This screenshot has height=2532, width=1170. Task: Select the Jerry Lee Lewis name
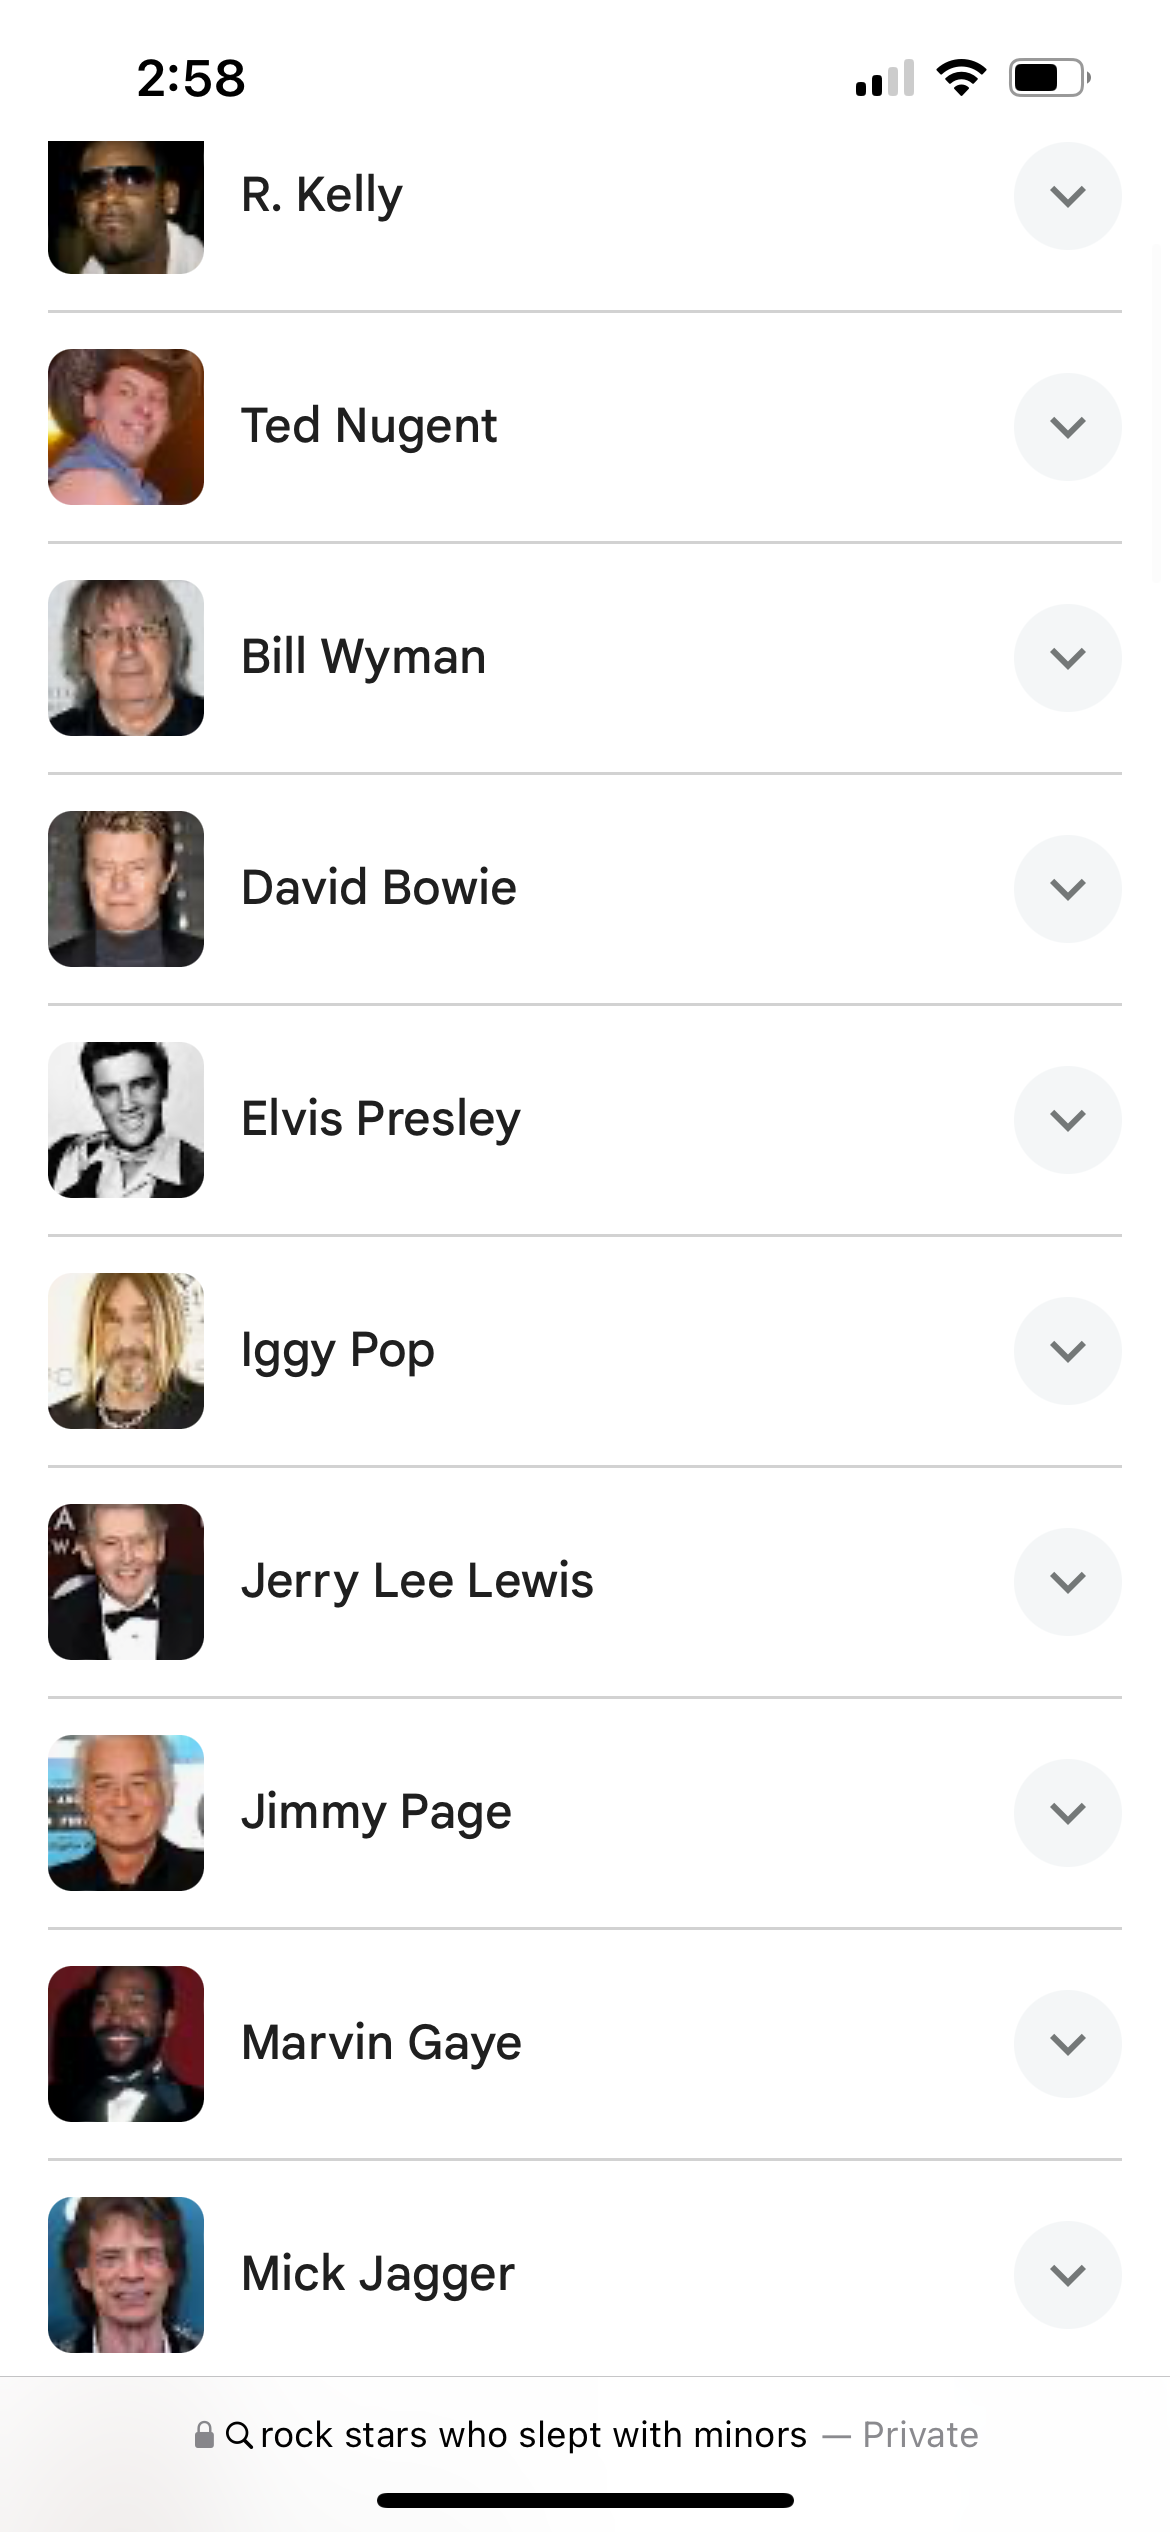click(417, 1581)
